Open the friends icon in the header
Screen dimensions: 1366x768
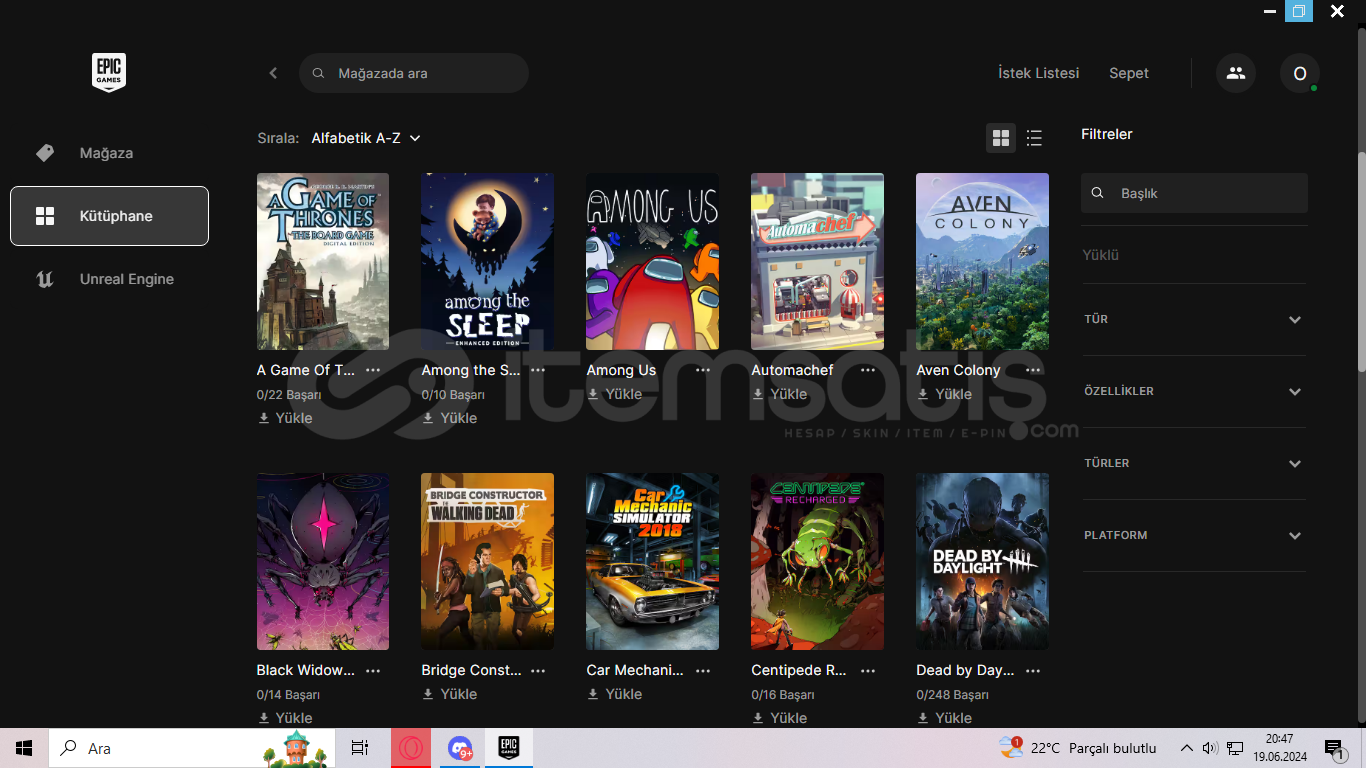coord(1236,73)
